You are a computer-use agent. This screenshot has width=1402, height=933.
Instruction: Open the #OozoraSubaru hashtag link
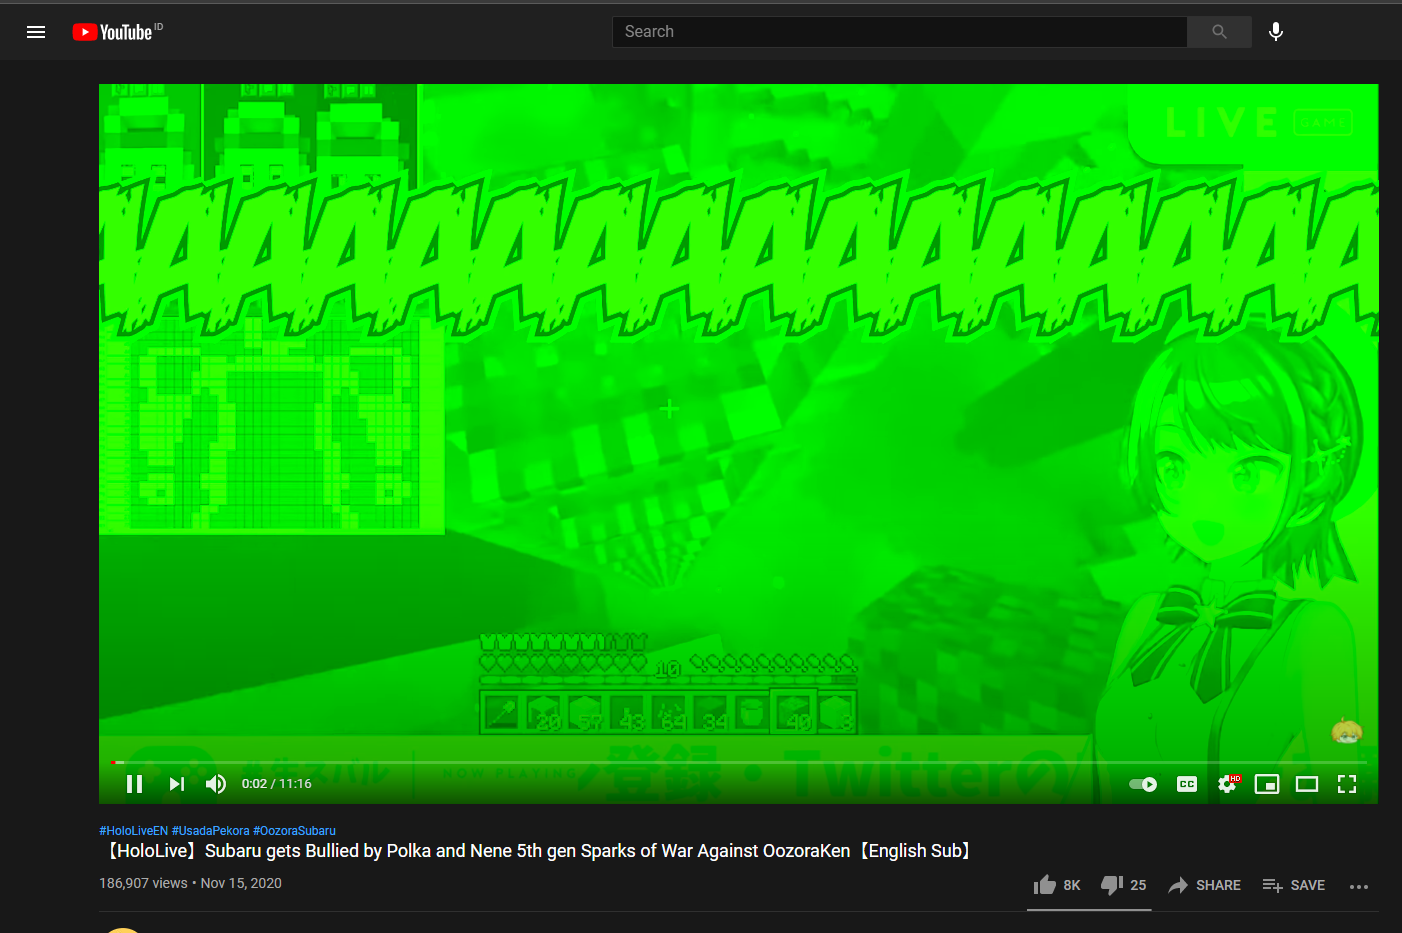click(295, 831)
